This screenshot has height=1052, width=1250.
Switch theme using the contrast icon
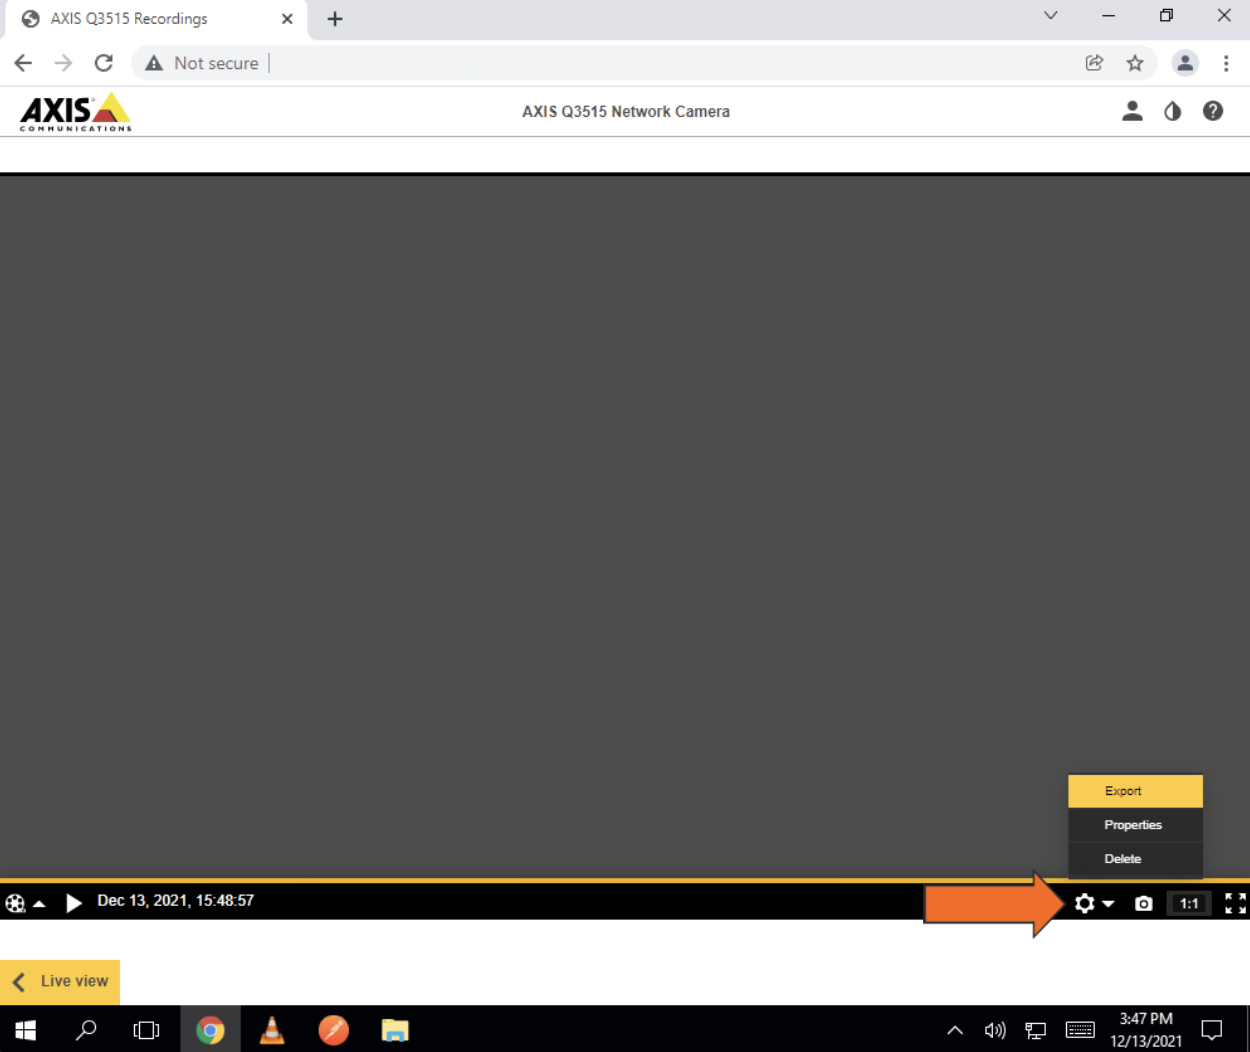pos(1172,111)
